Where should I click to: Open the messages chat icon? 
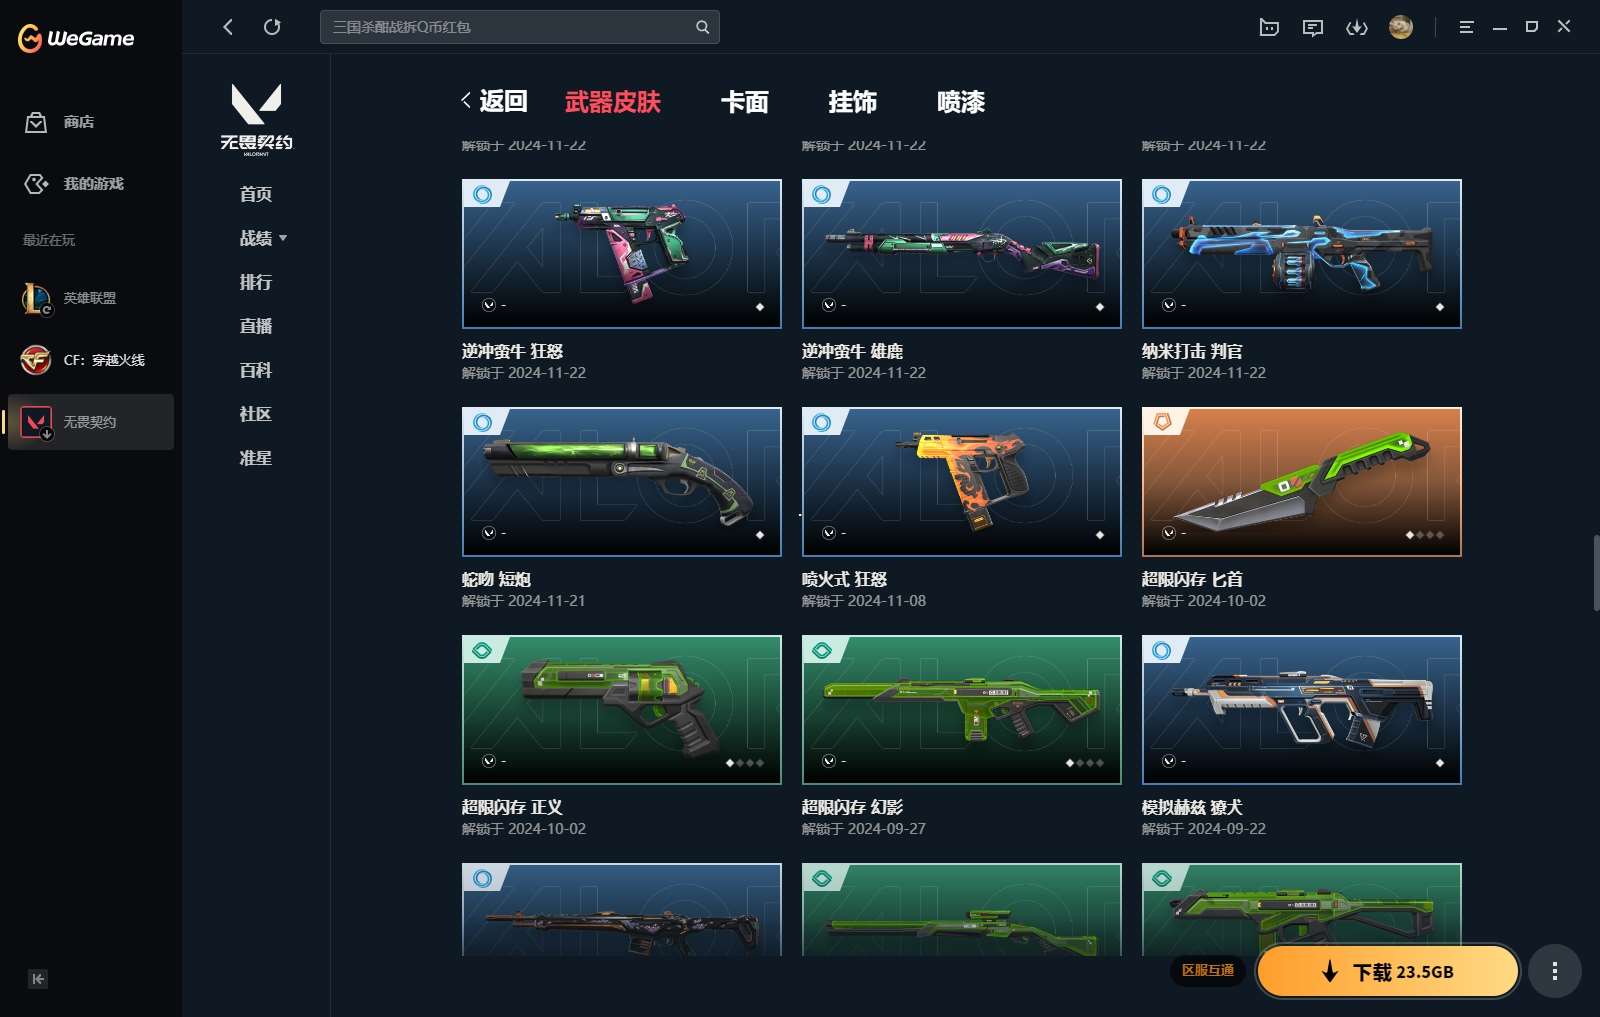pos(1313,27)
